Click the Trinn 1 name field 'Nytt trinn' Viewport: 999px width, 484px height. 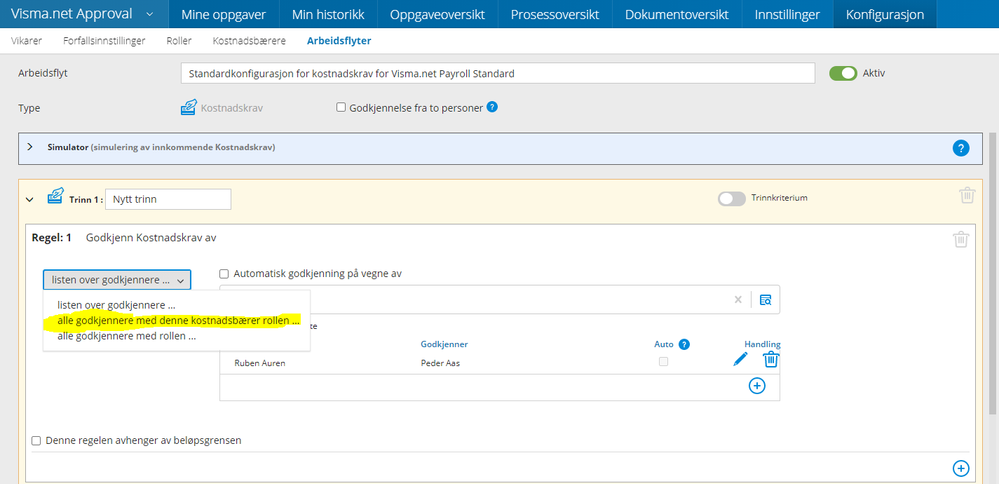[x=168, y=199]
